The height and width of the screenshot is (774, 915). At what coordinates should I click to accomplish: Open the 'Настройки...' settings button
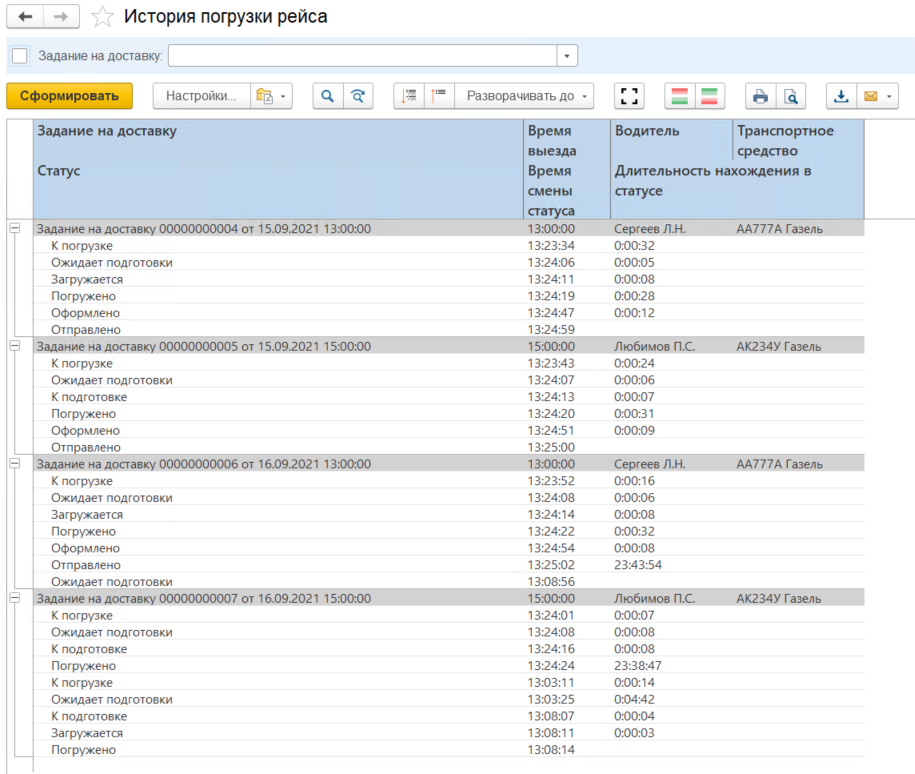pos(200,96)
